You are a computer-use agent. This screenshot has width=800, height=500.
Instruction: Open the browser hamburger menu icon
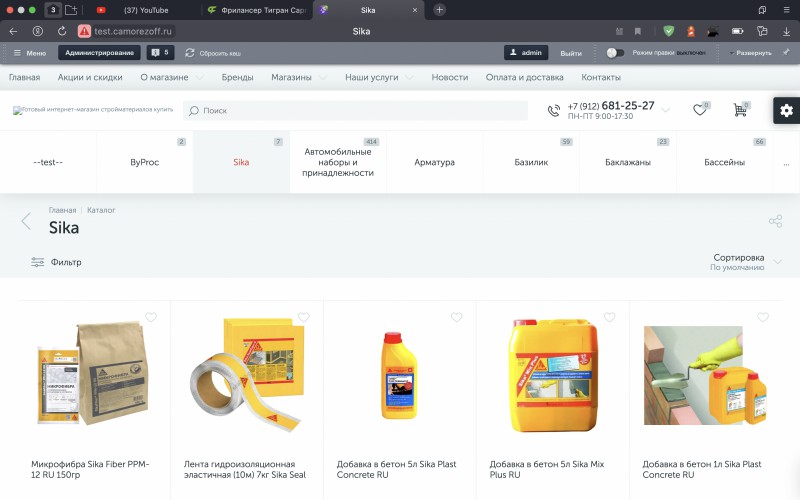[787, 10]
